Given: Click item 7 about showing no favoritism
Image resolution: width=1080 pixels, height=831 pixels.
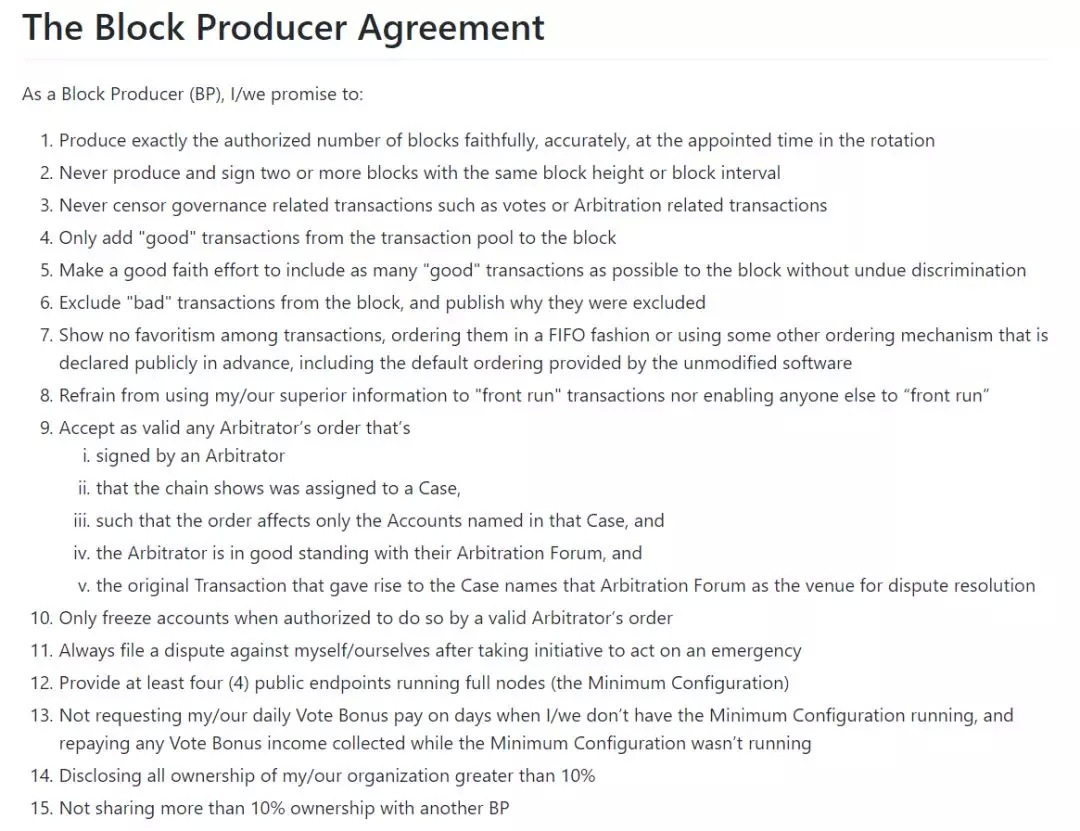Looking at the screenshot, I should [553, 334].
